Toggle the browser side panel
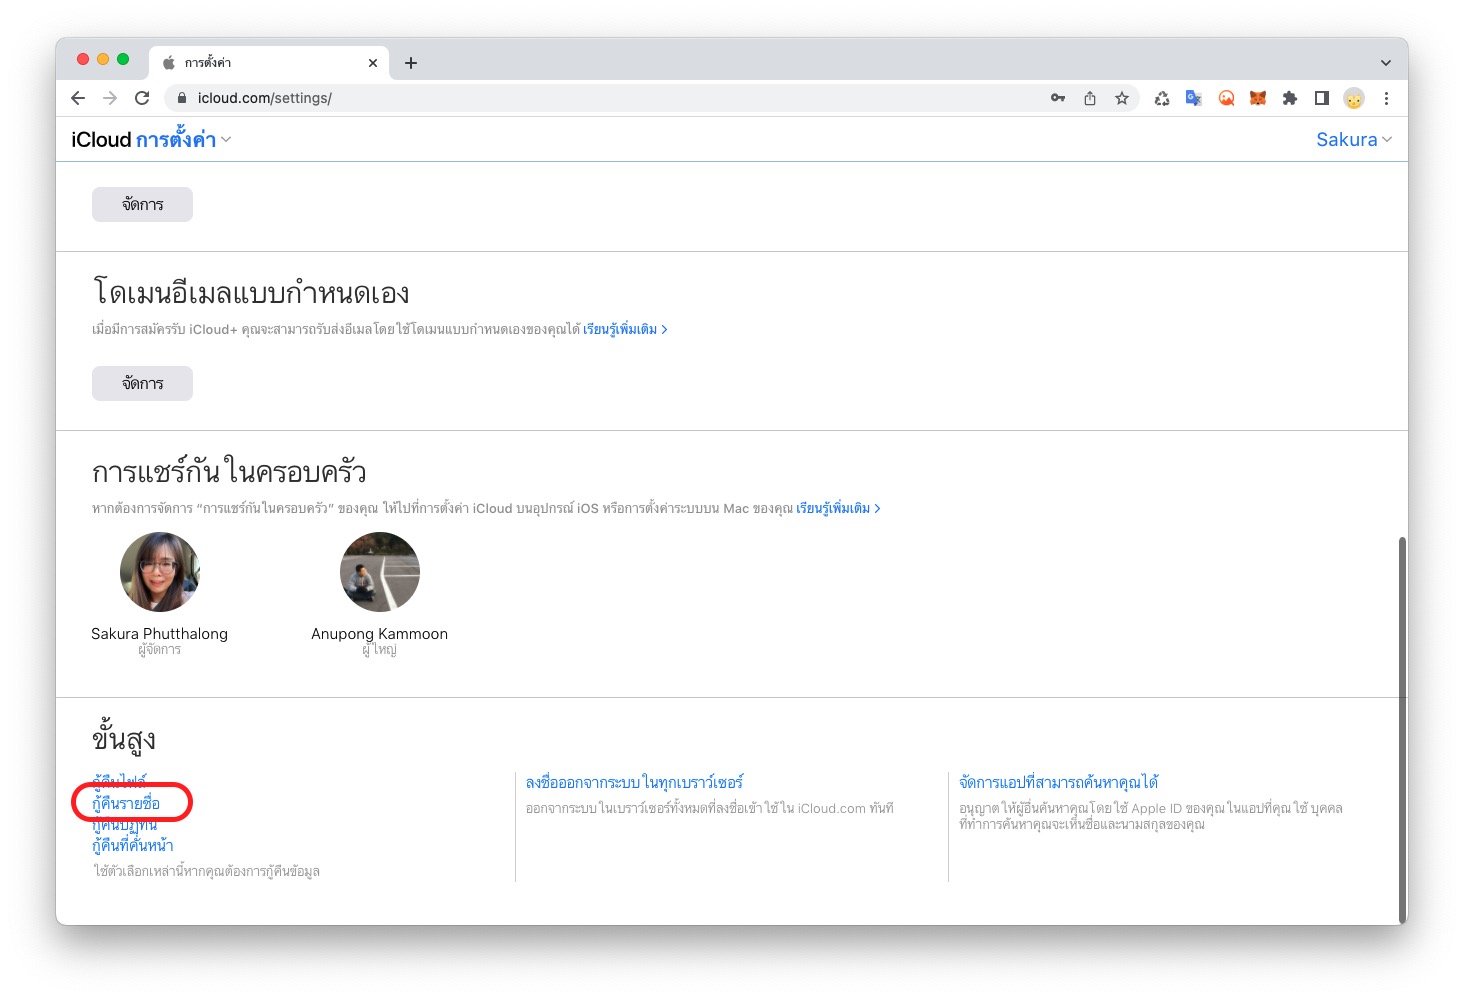This screenshot has height=999, width=1464. coord(1322,98)
